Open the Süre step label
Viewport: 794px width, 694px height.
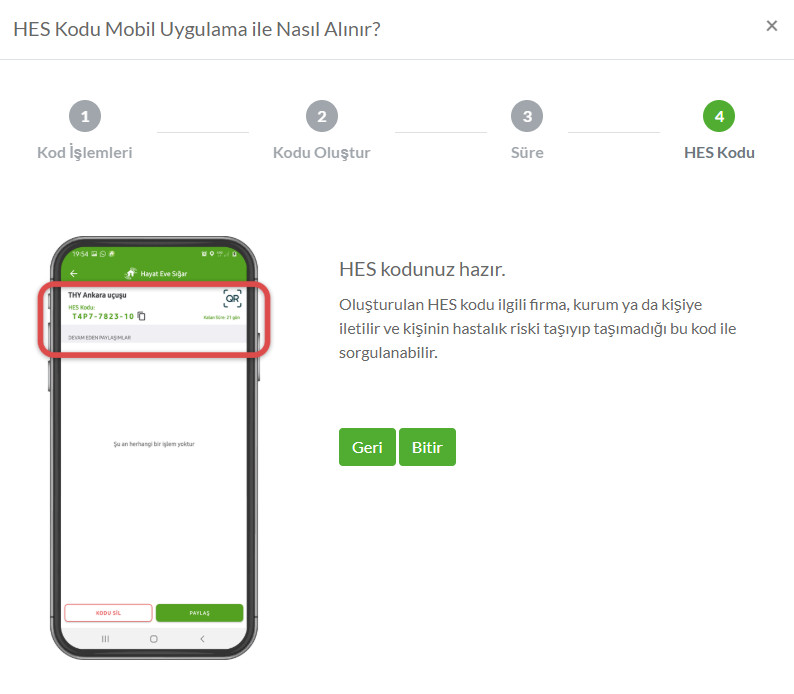click(x=527, y=152)
